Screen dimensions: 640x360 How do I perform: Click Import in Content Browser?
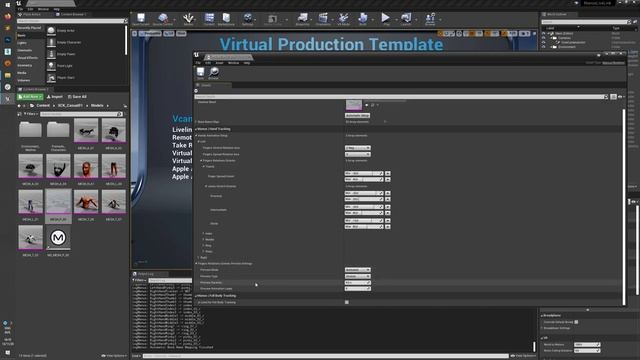click(55, 97)
